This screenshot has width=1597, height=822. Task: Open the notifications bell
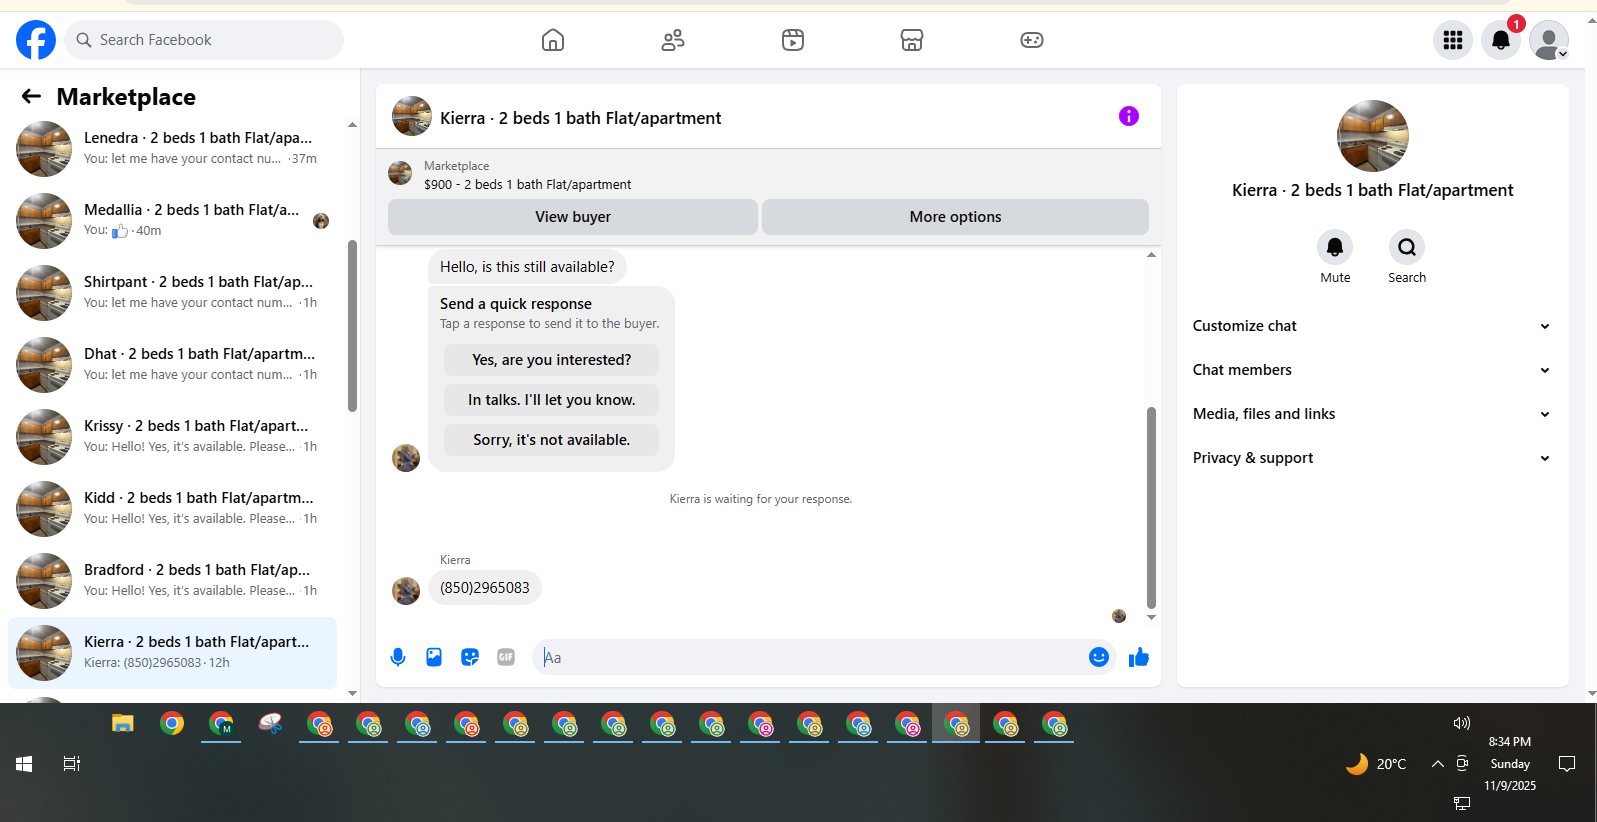click(x=1501, y=40)
